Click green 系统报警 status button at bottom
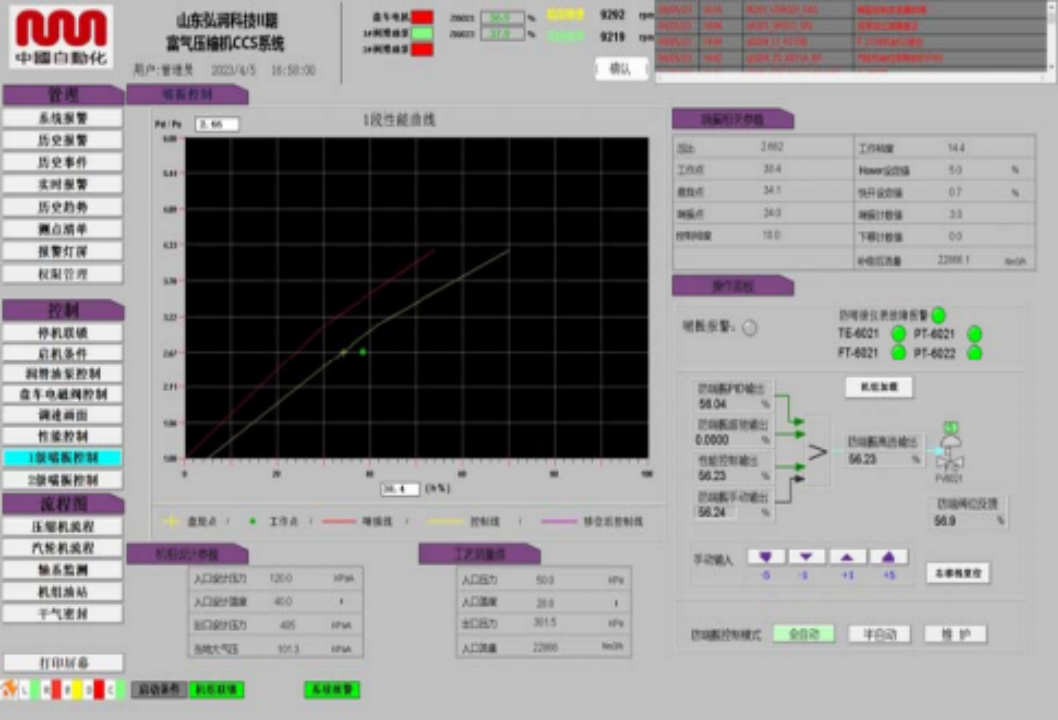1058x720 pixels. (x=332, y=690)
